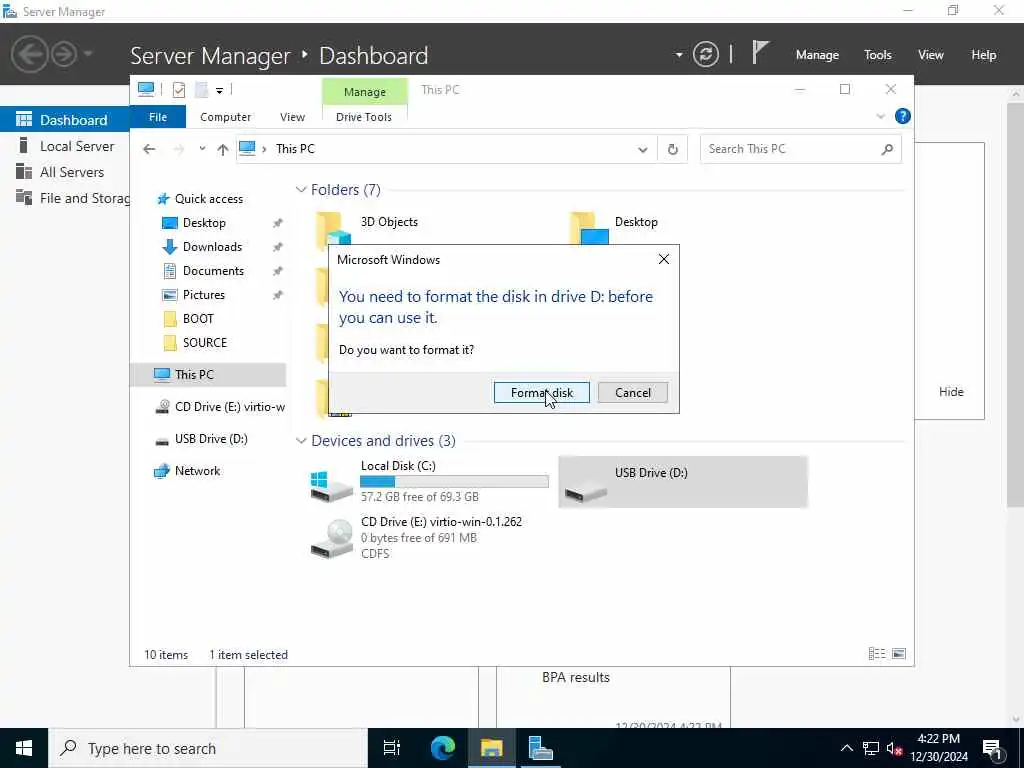Click Server Manager back arrow button
Viewport: 1024px width, 768px height.
[29, 54]
